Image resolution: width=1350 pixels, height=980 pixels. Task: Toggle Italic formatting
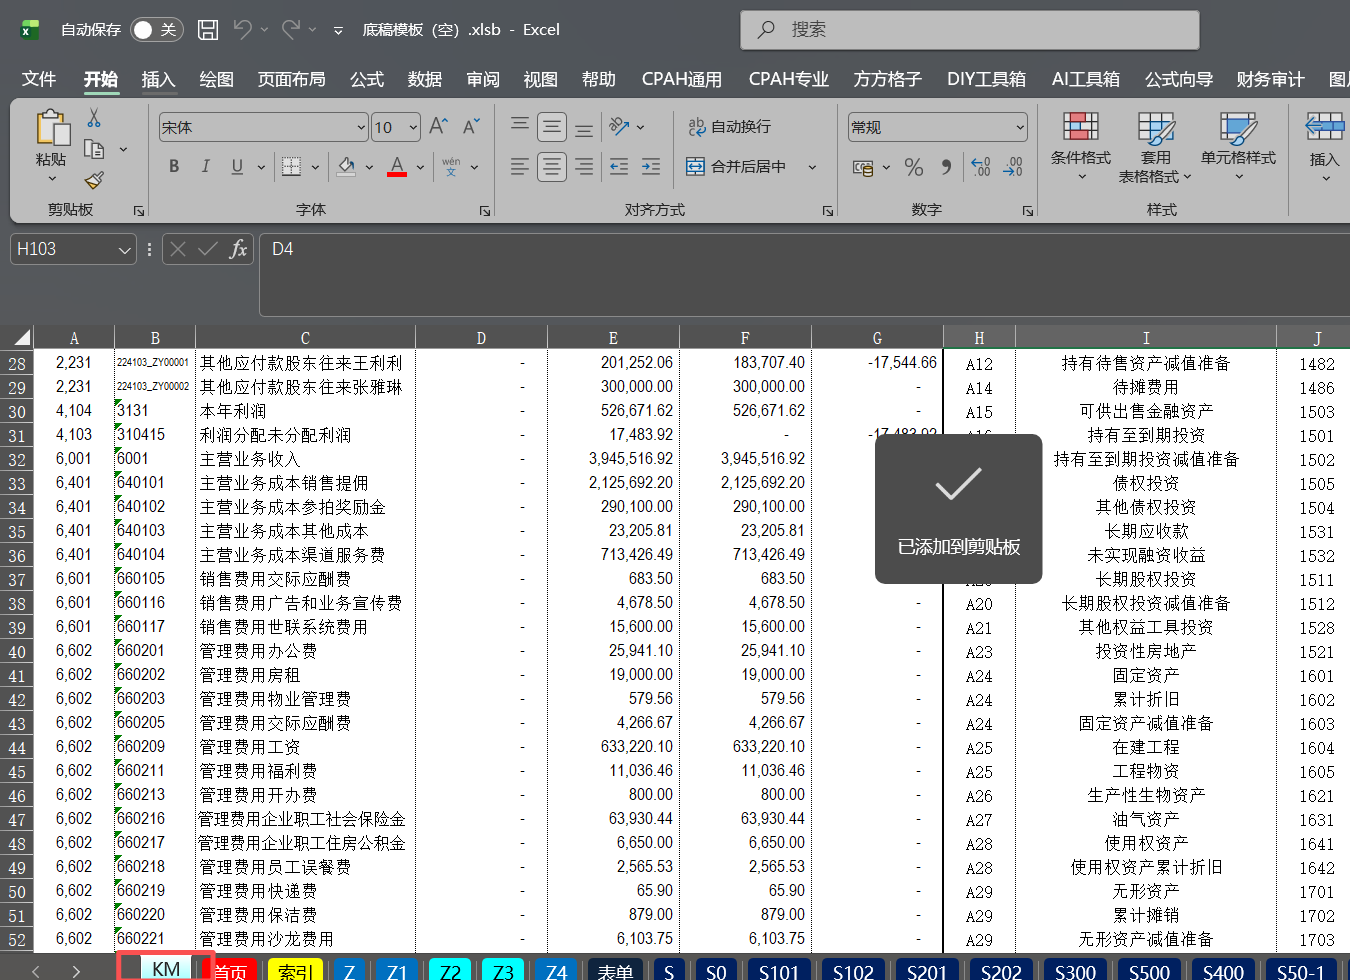(x=205, y=166)
